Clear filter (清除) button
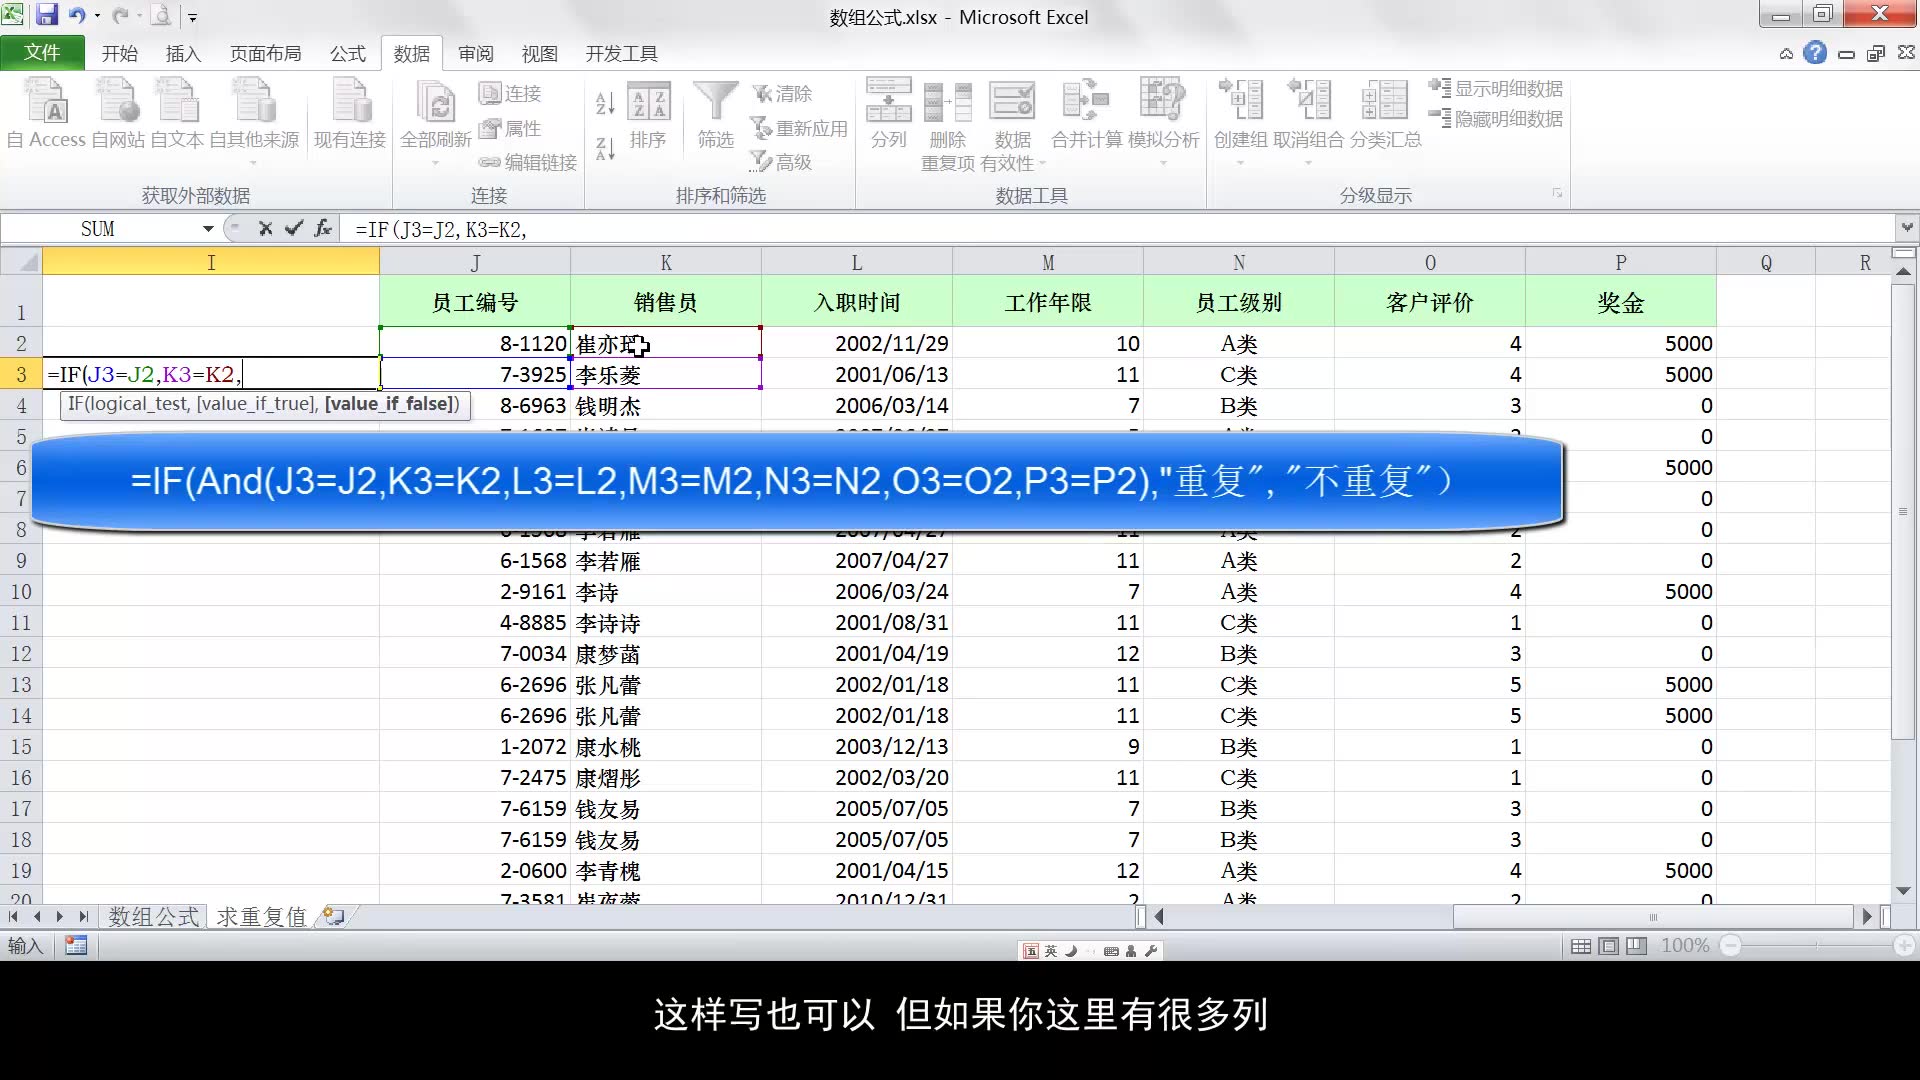This screenshot has width=1920, height=1080. tap(782, 93)
